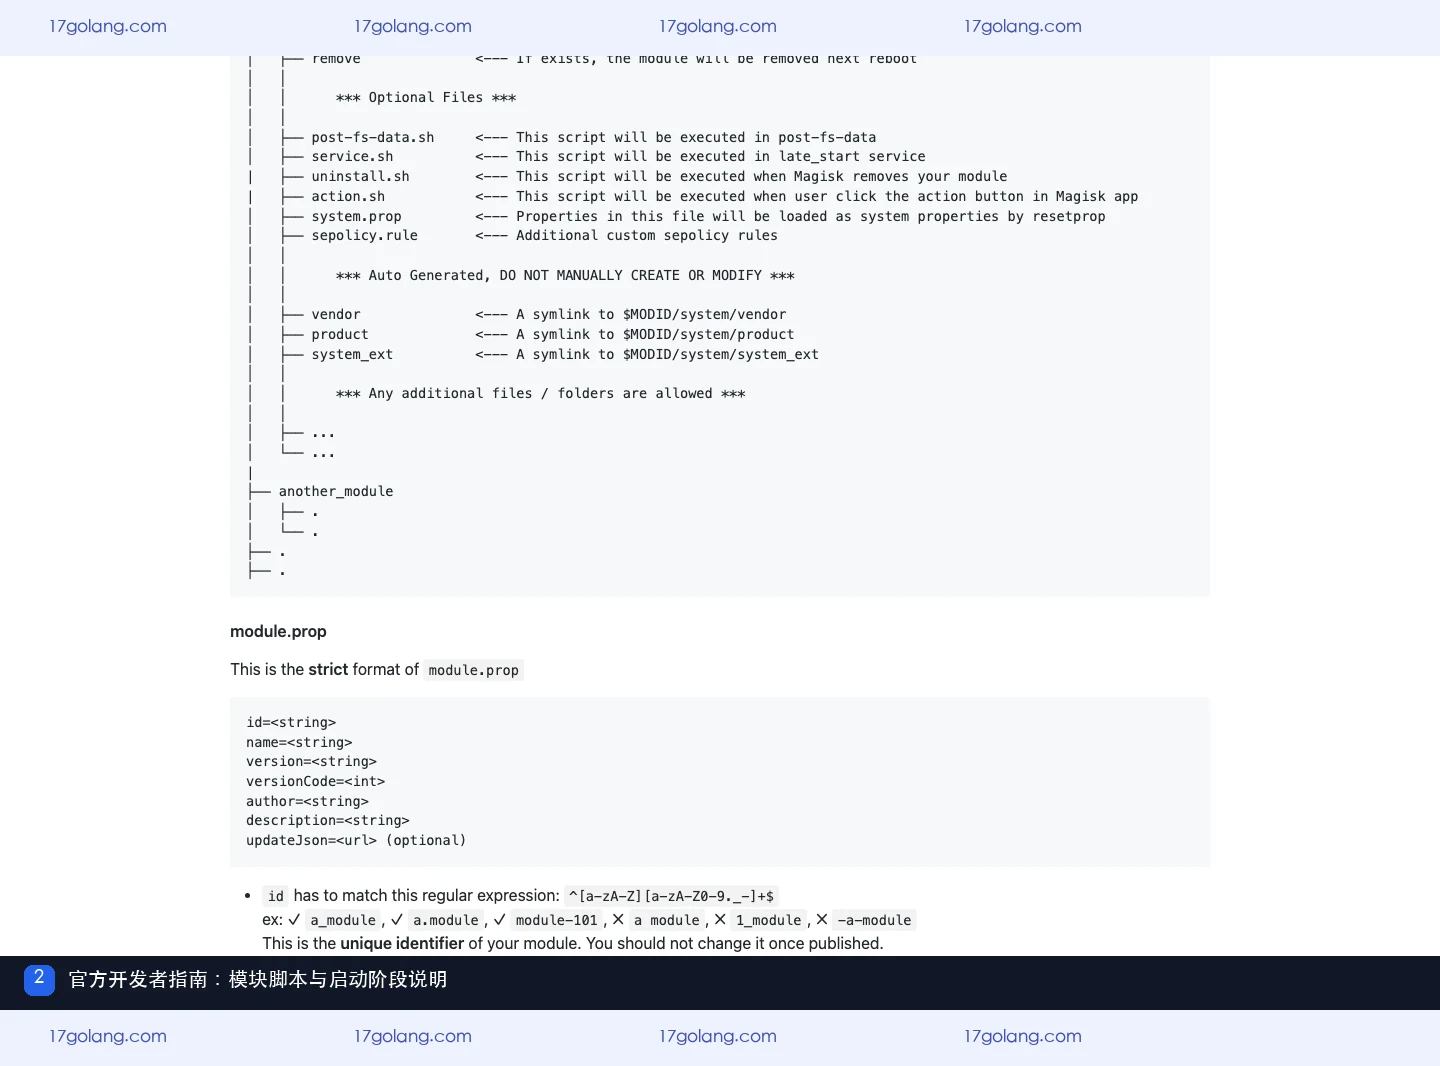The height and width of the screenshot is (1066, 1440).
Task: Click the system_ext symlink entry
Action: (352, 354)
